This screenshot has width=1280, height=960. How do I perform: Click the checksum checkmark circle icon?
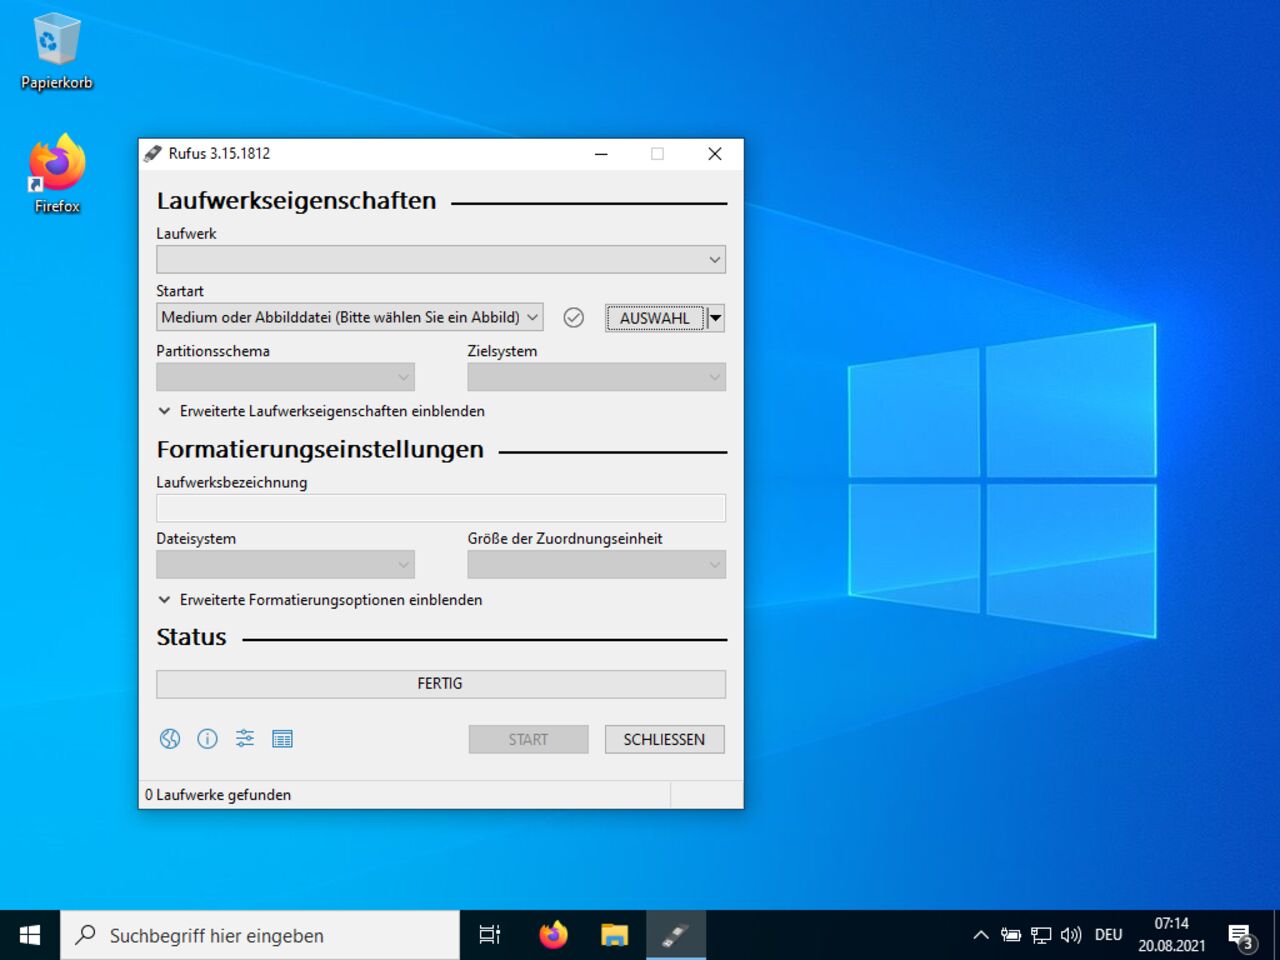(574, 317)
